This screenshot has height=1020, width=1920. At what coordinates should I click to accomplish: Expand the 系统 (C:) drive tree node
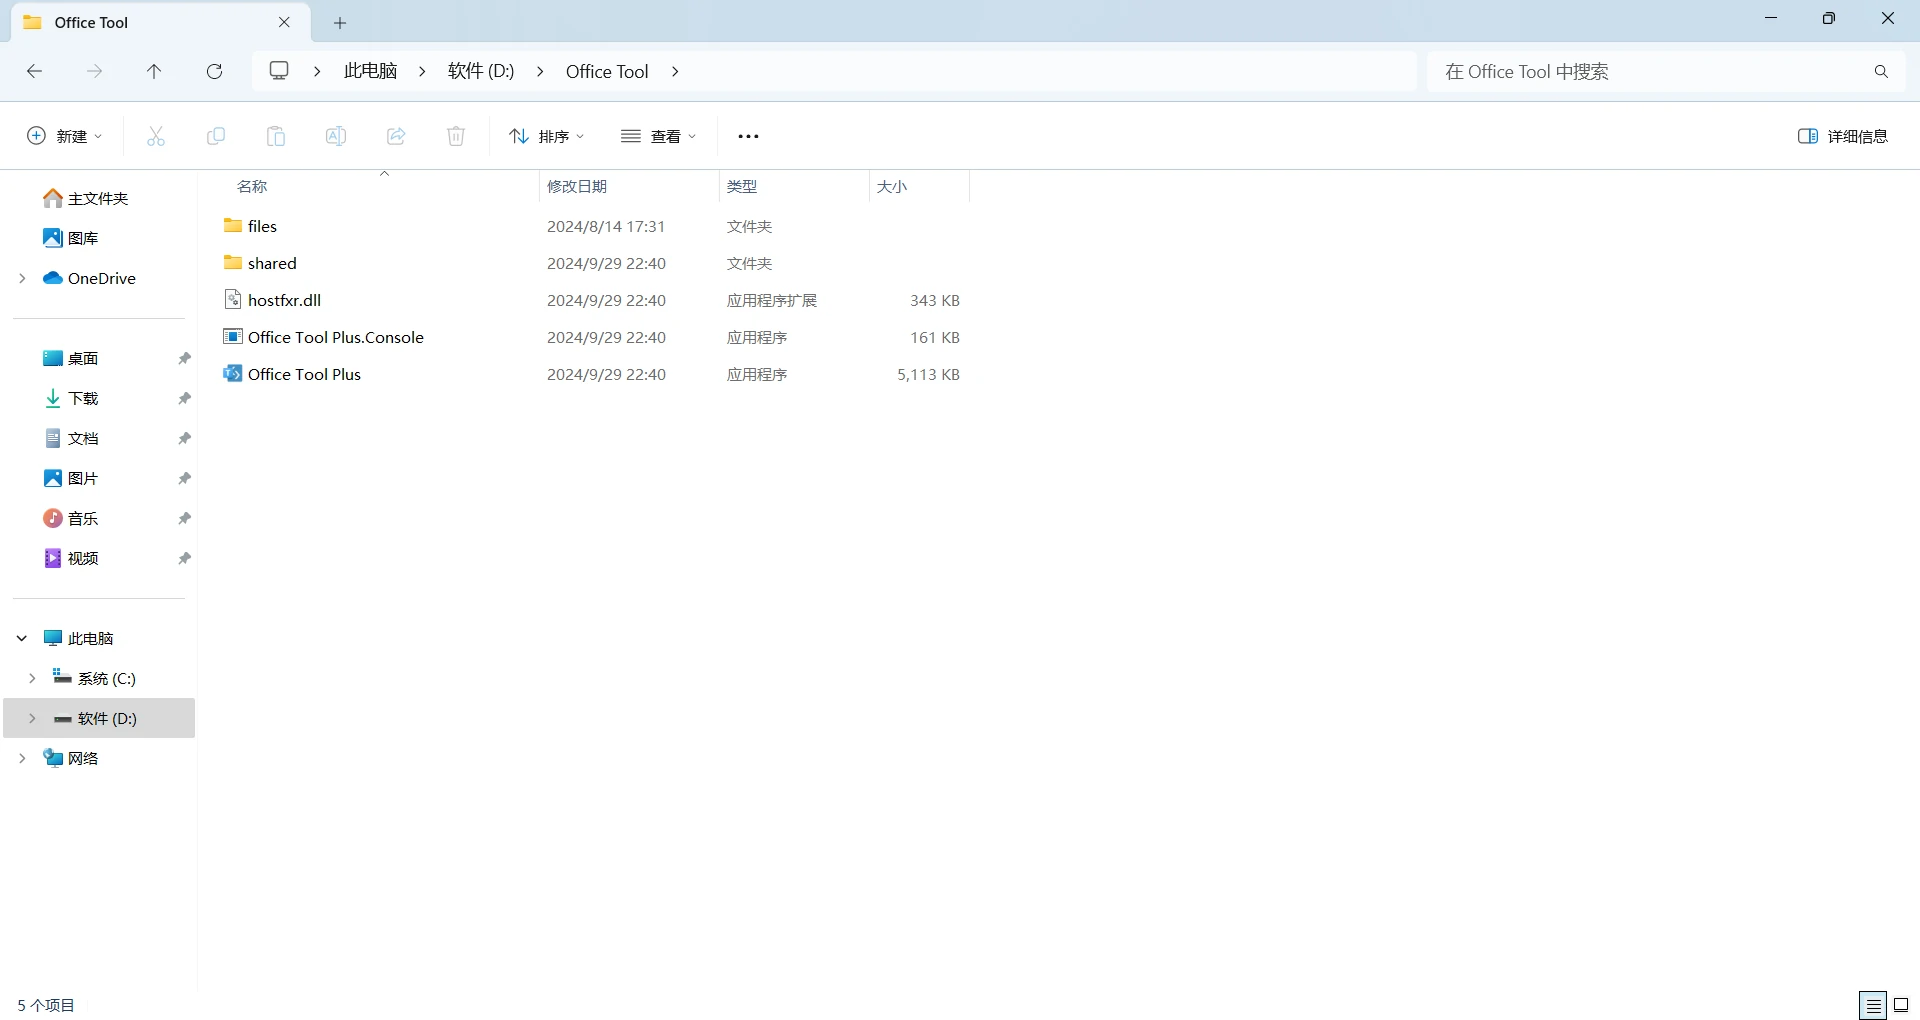click(32, 678)
